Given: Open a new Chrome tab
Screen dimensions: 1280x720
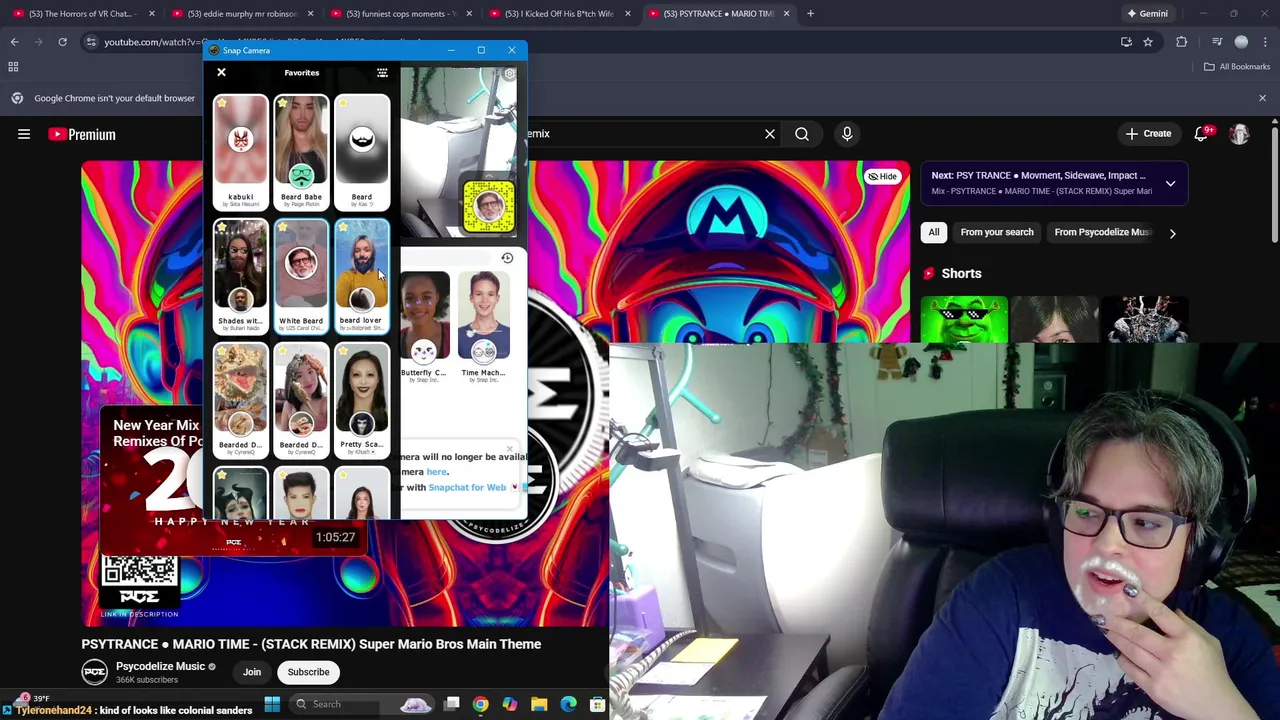Looking at the screenshot, I should [810, 14].
